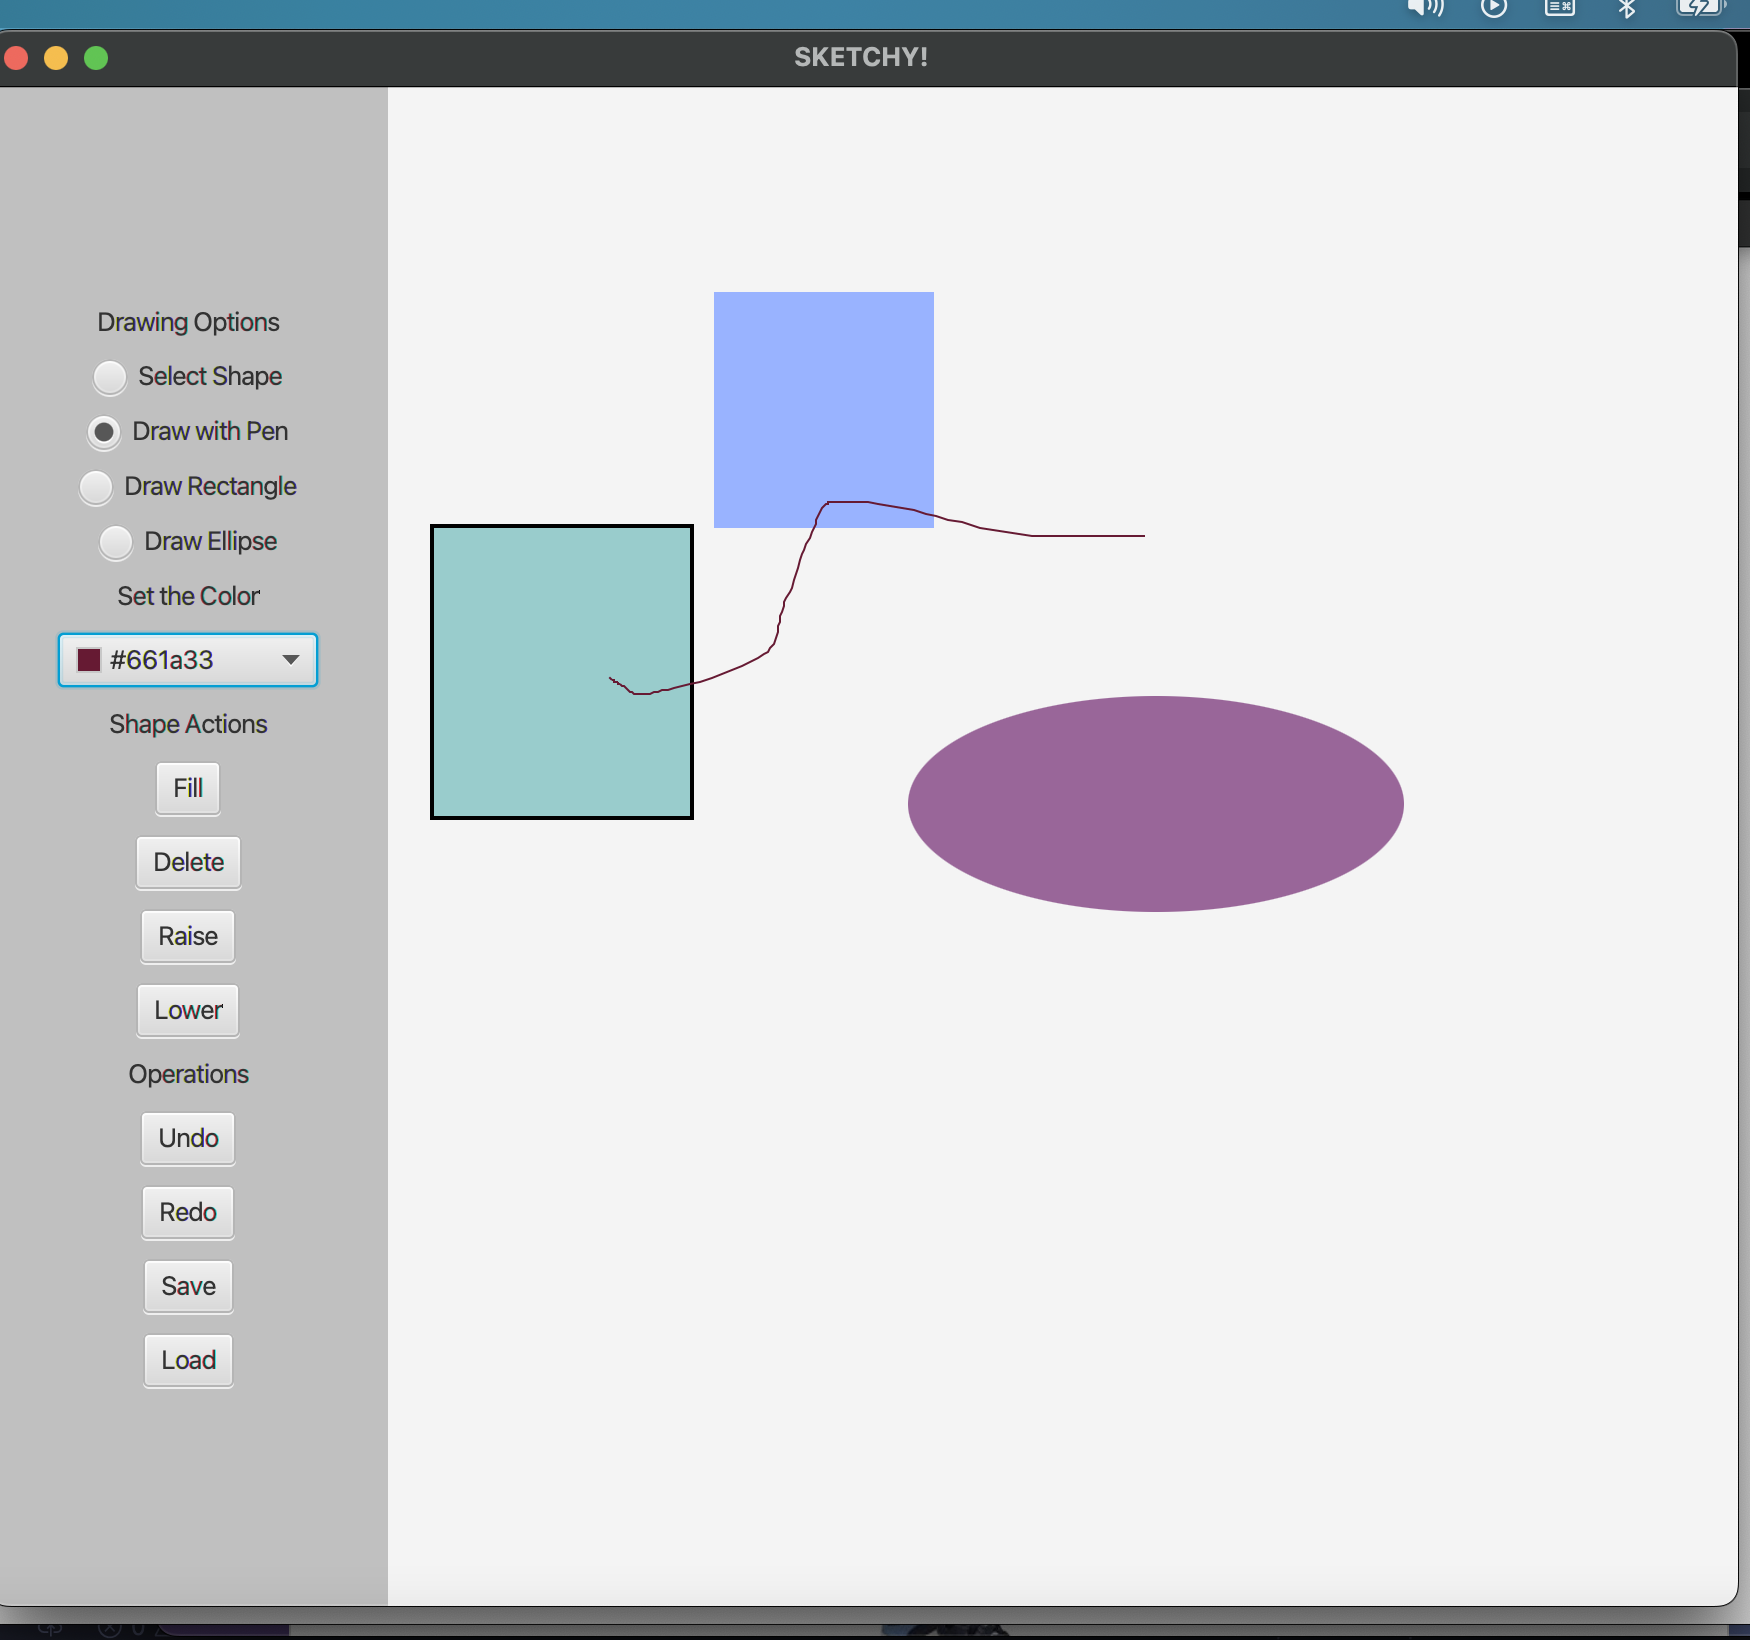Image resolution: width=1750 pixels, height=1640 pixels.
Task: Raise the shape one layer
Action: coord(188,936)
